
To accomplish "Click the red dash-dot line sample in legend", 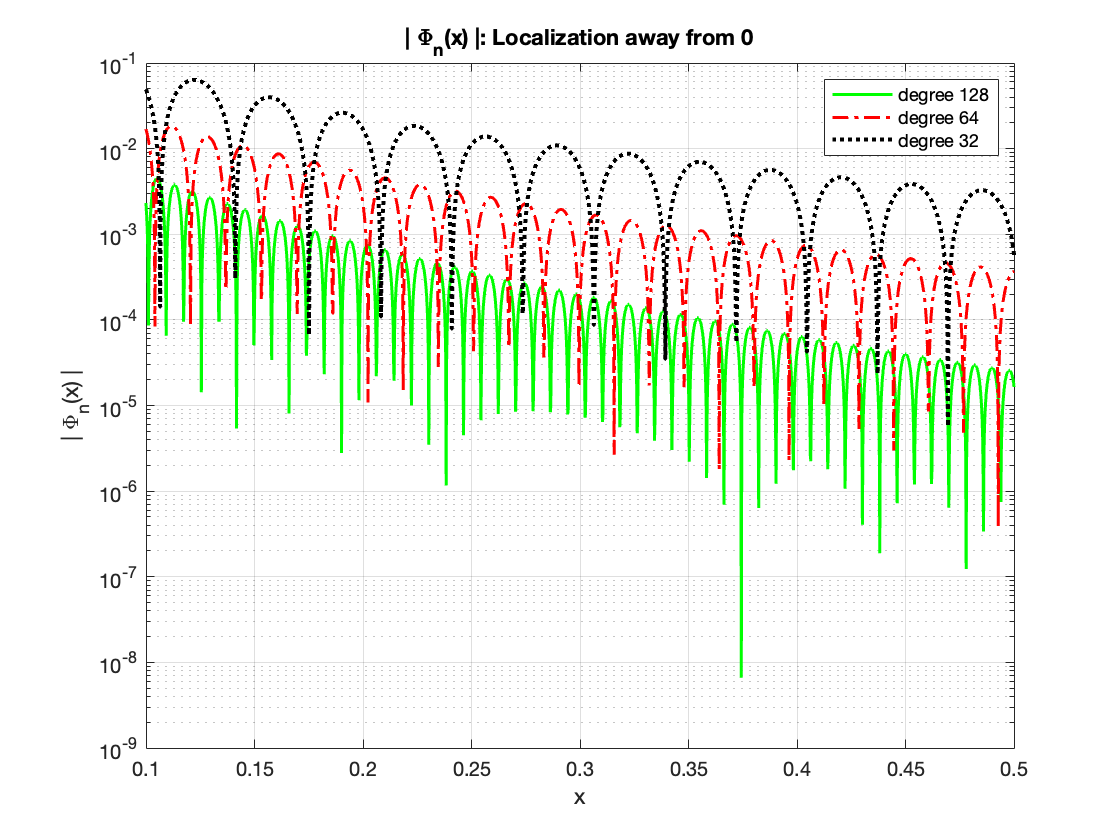I will pyautogui.click(x=860, y=119).
